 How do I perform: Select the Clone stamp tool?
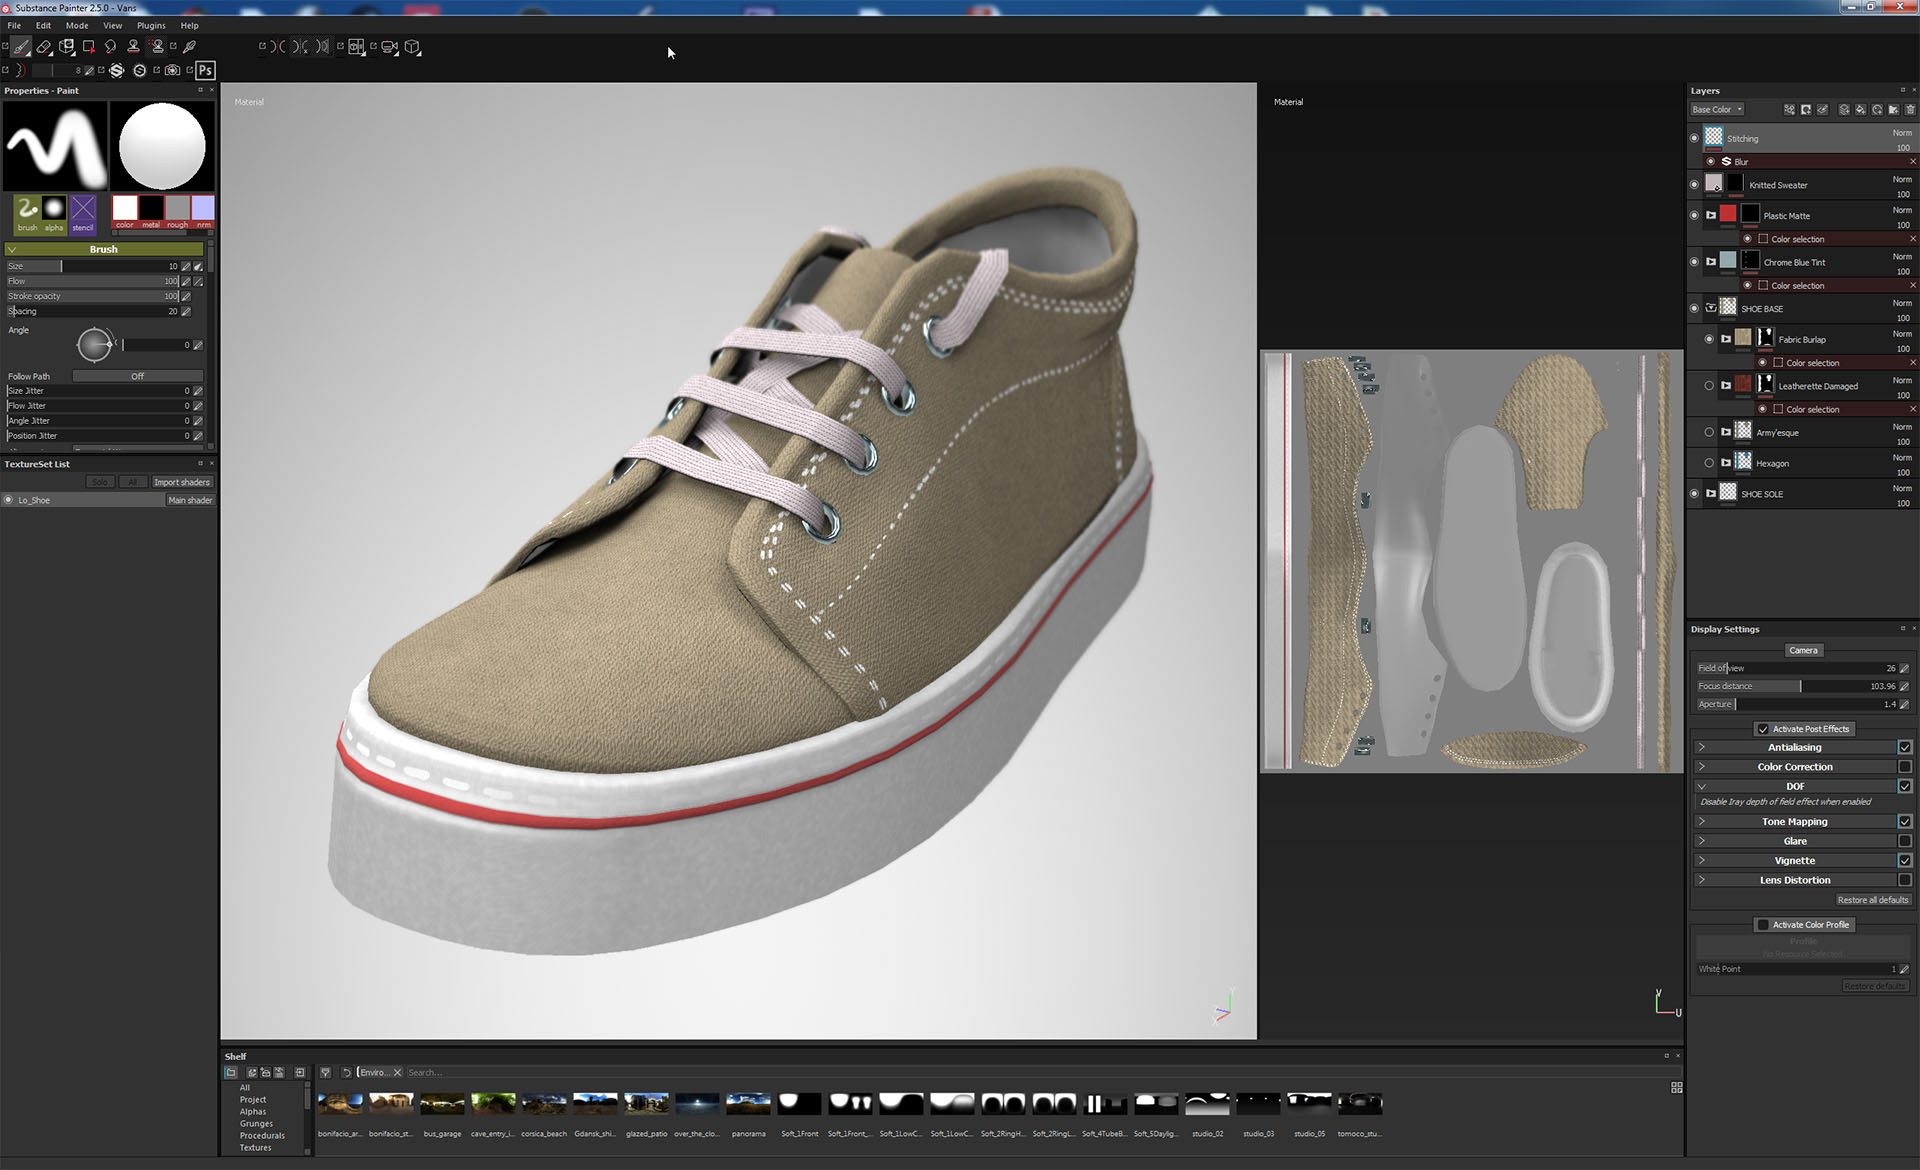(x=133, y=46)
